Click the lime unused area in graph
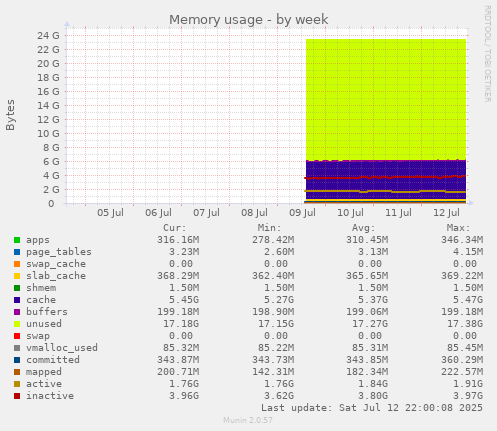Screen dimensions: 497x431 click(386, 100)
